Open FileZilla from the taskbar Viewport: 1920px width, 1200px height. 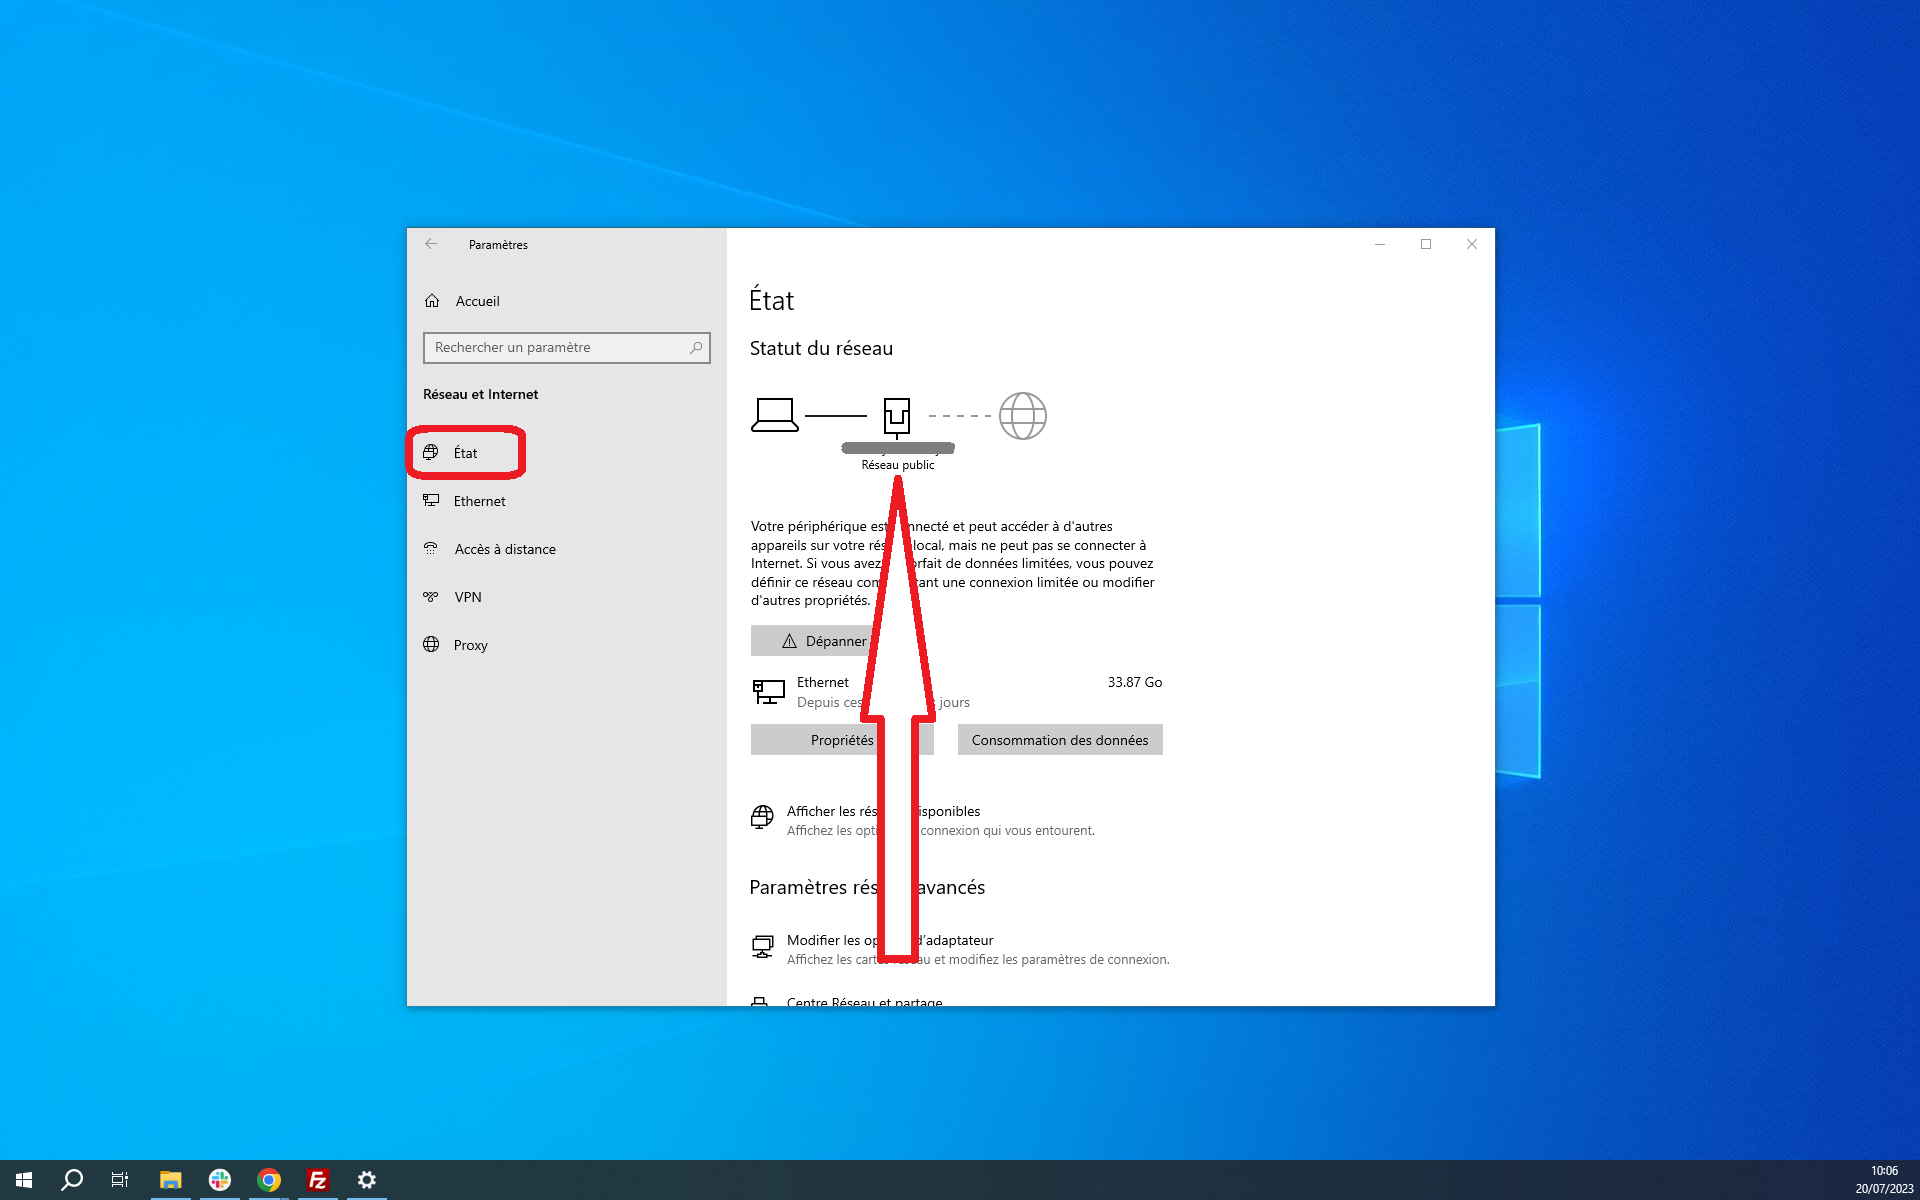click(317, 1180)
